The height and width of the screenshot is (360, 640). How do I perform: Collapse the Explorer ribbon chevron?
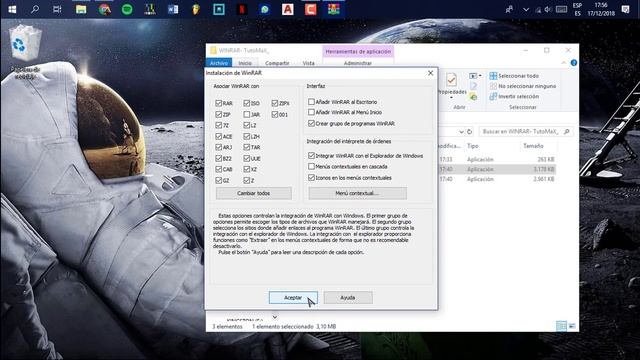click(x=564, y=63)
